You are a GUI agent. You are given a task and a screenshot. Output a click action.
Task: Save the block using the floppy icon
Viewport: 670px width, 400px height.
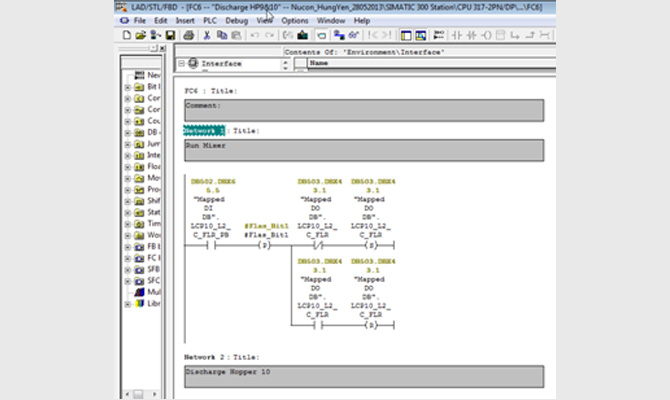[x=169, y=35]
